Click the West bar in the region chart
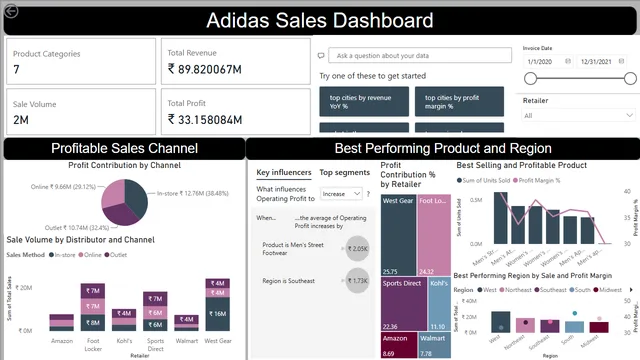Viewport: 640px width, 360px height. point(501,322)
